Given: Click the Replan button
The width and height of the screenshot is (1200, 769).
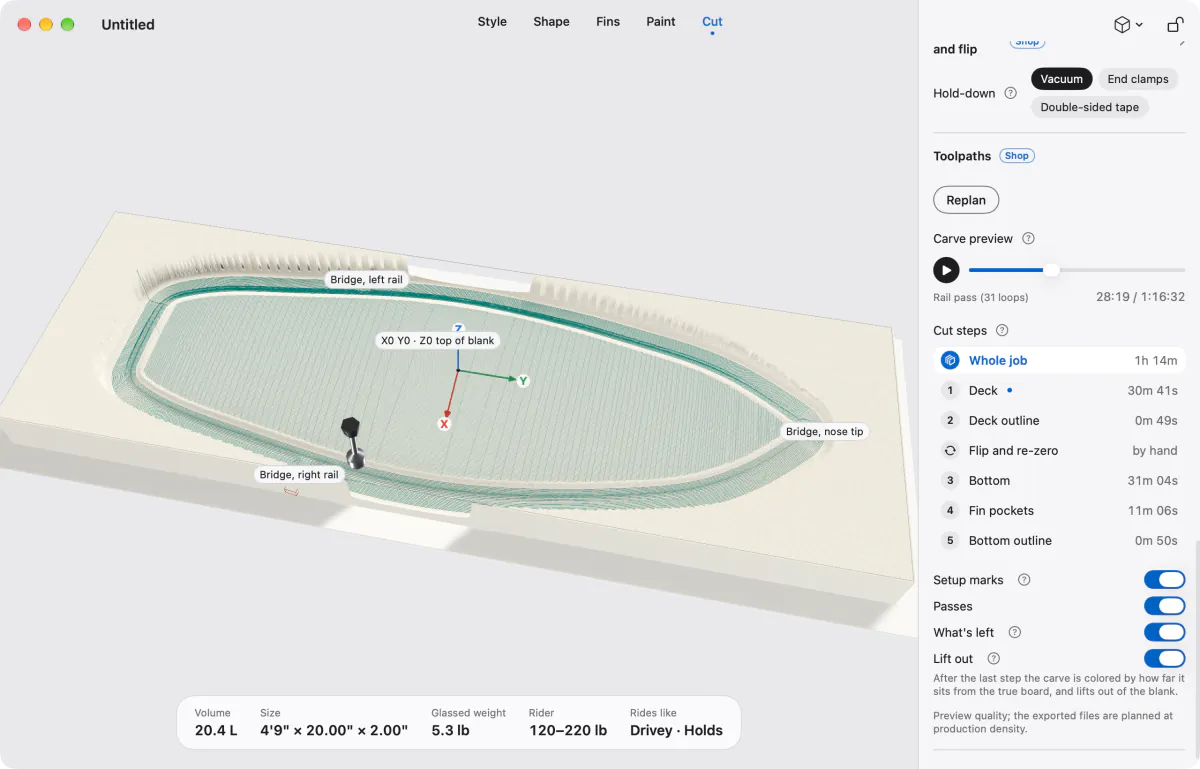Looking at the screenshot, I should pos(966,200).
